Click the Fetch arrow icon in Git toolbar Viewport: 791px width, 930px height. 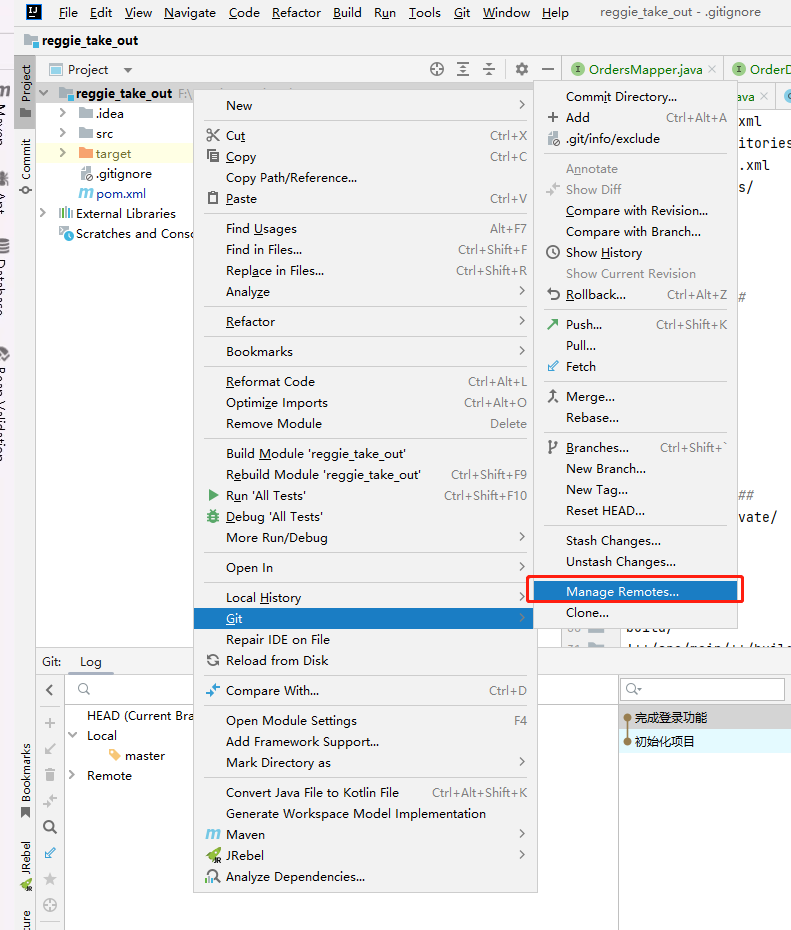click(50, 853)
